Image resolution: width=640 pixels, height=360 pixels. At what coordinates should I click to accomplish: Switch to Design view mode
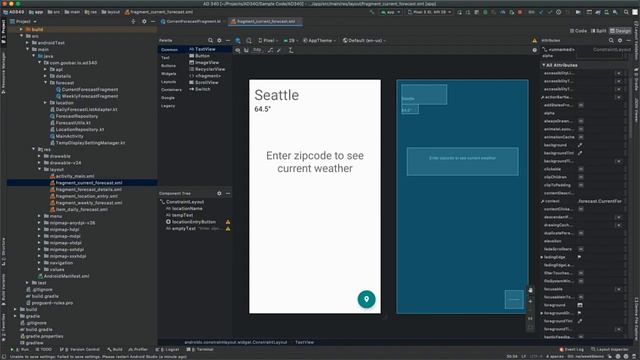620,31
